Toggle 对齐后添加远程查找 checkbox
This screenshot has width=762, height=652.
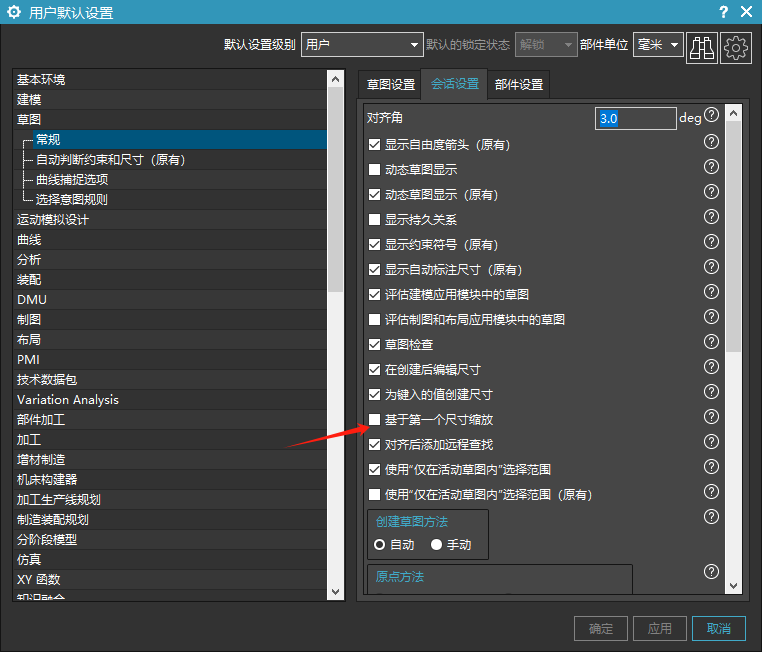click(x=374, y=445)
